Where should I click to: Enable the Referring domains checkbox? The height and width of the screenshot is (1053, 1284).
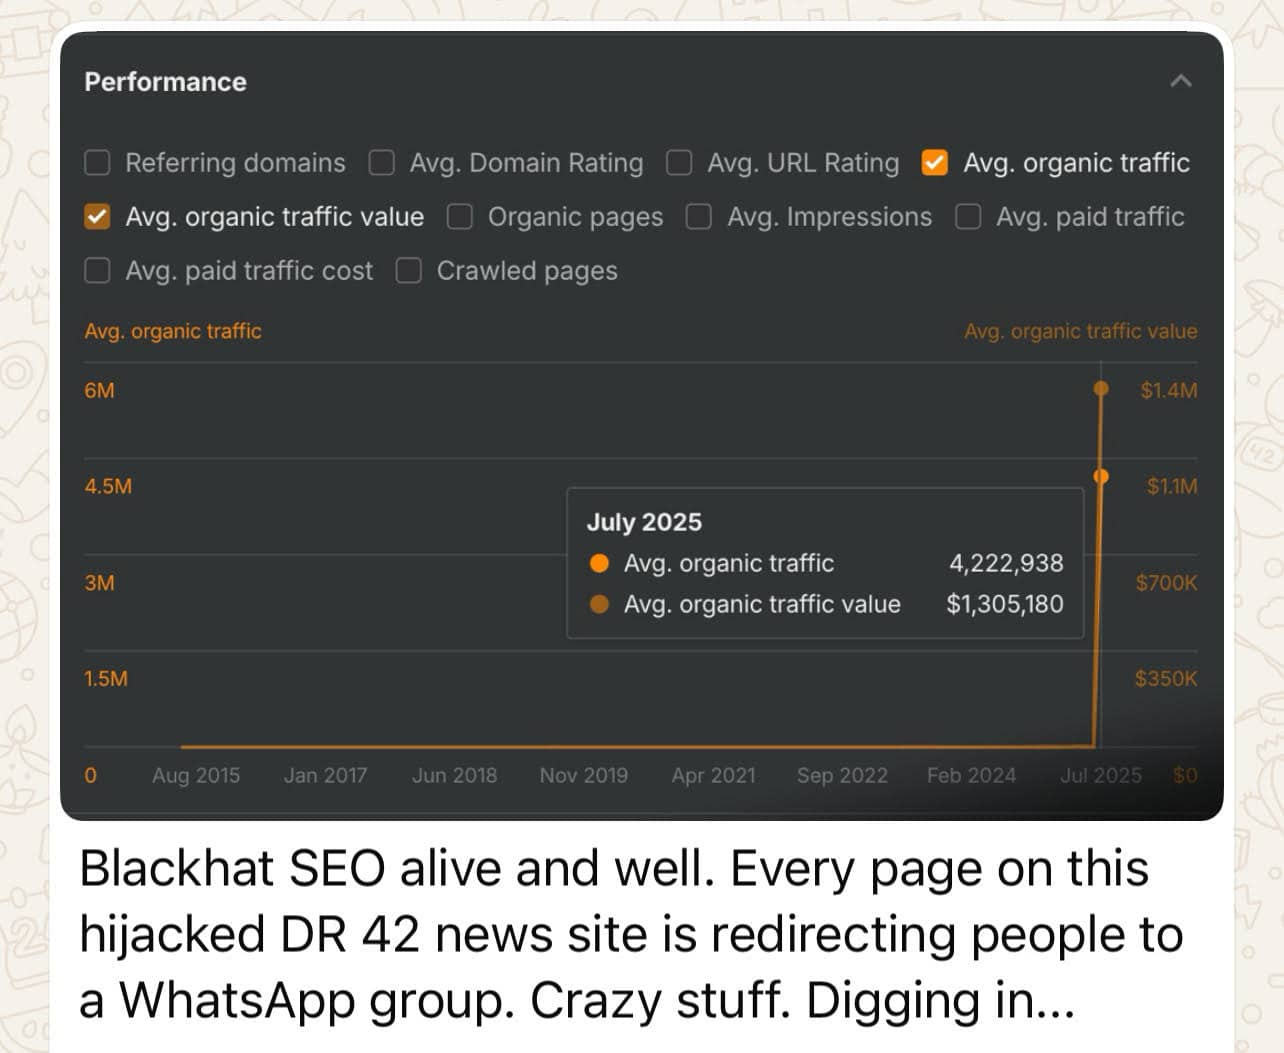tap(97, 163)
